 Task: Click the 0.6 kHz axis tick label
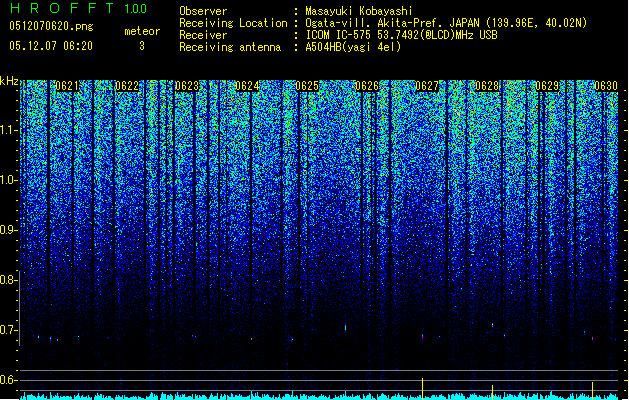(8, 380)
